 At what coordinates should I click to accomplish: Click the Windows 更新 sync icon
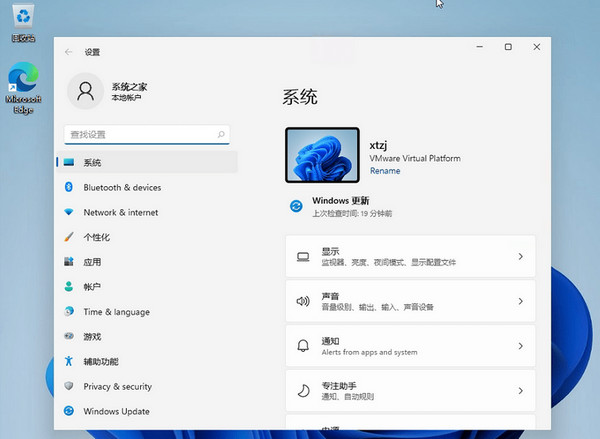pos(296,206)
